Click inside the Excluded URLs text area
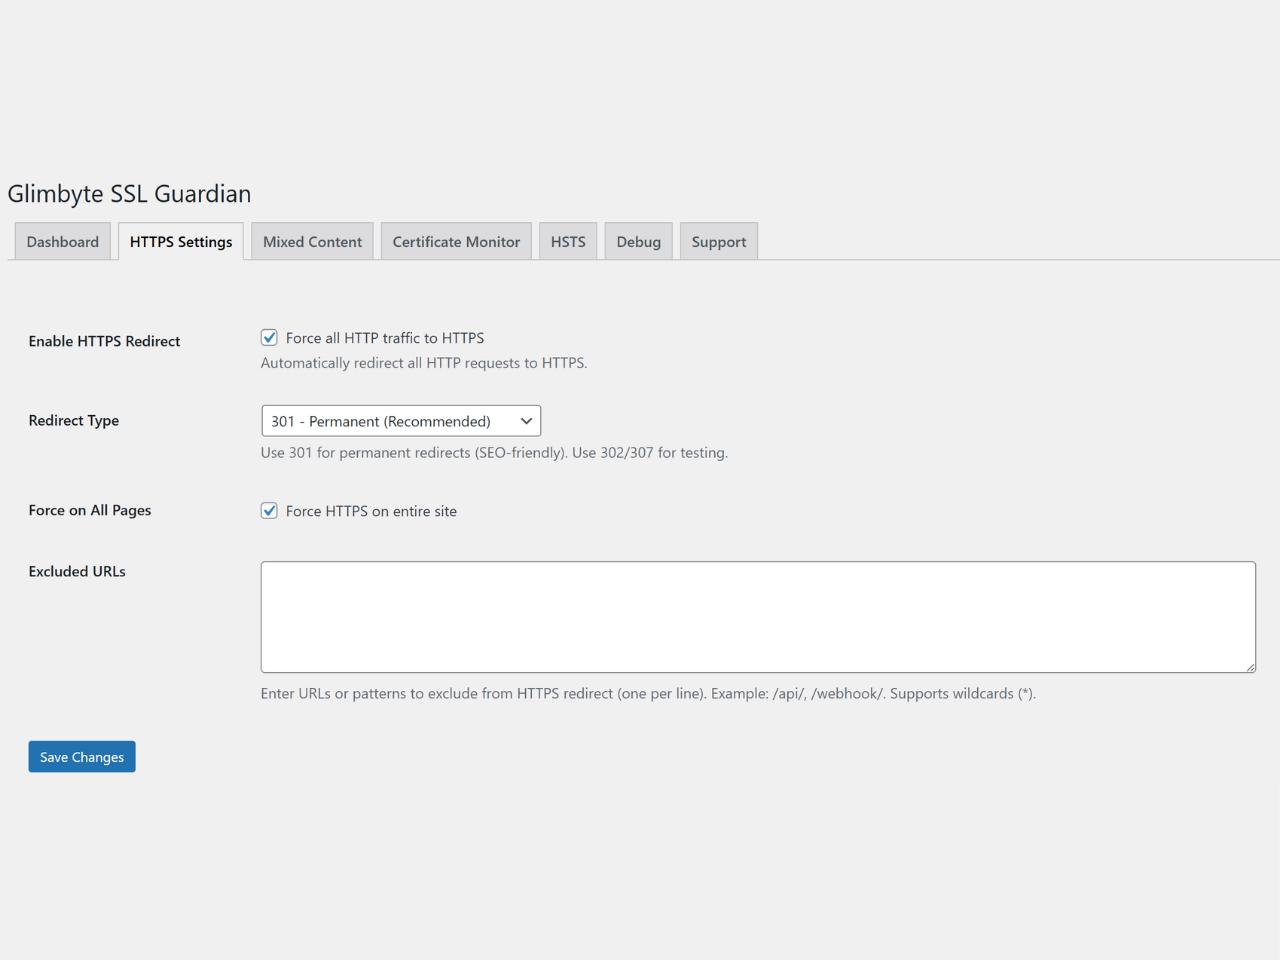Image resolution: width=1280 pixels, height=960 pixels. pyautogui.click(x=757, y=616)
